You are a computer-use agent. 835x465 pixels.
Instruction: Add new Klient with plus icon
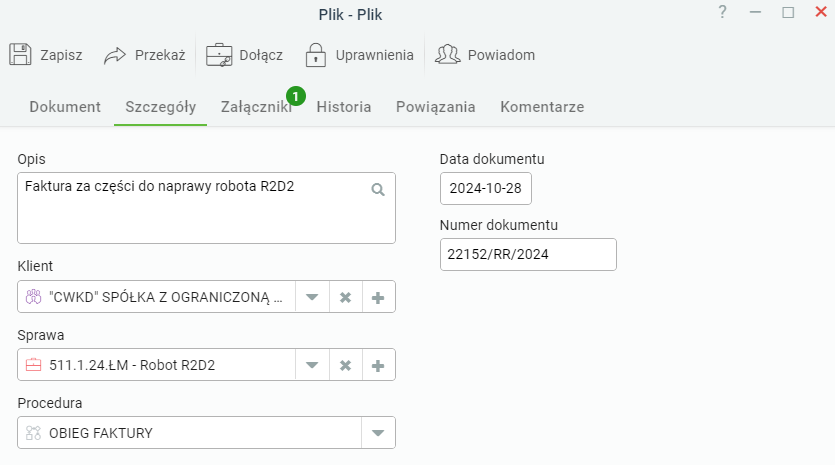tap(378, 297)
